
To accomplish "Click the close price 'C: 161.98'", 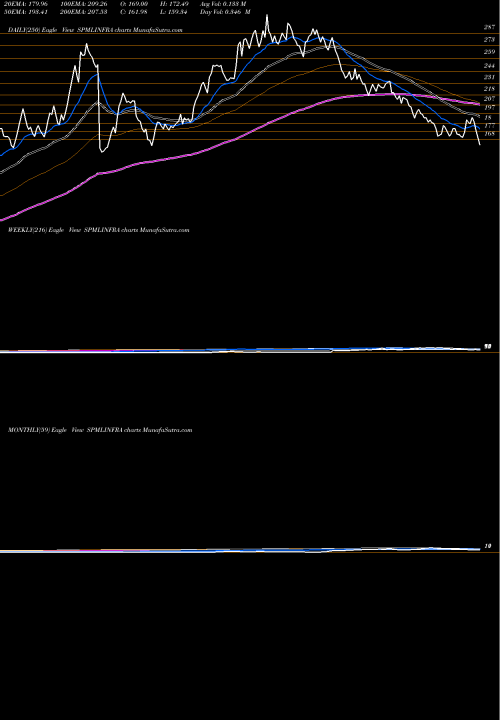I will (x=135, y=12).
